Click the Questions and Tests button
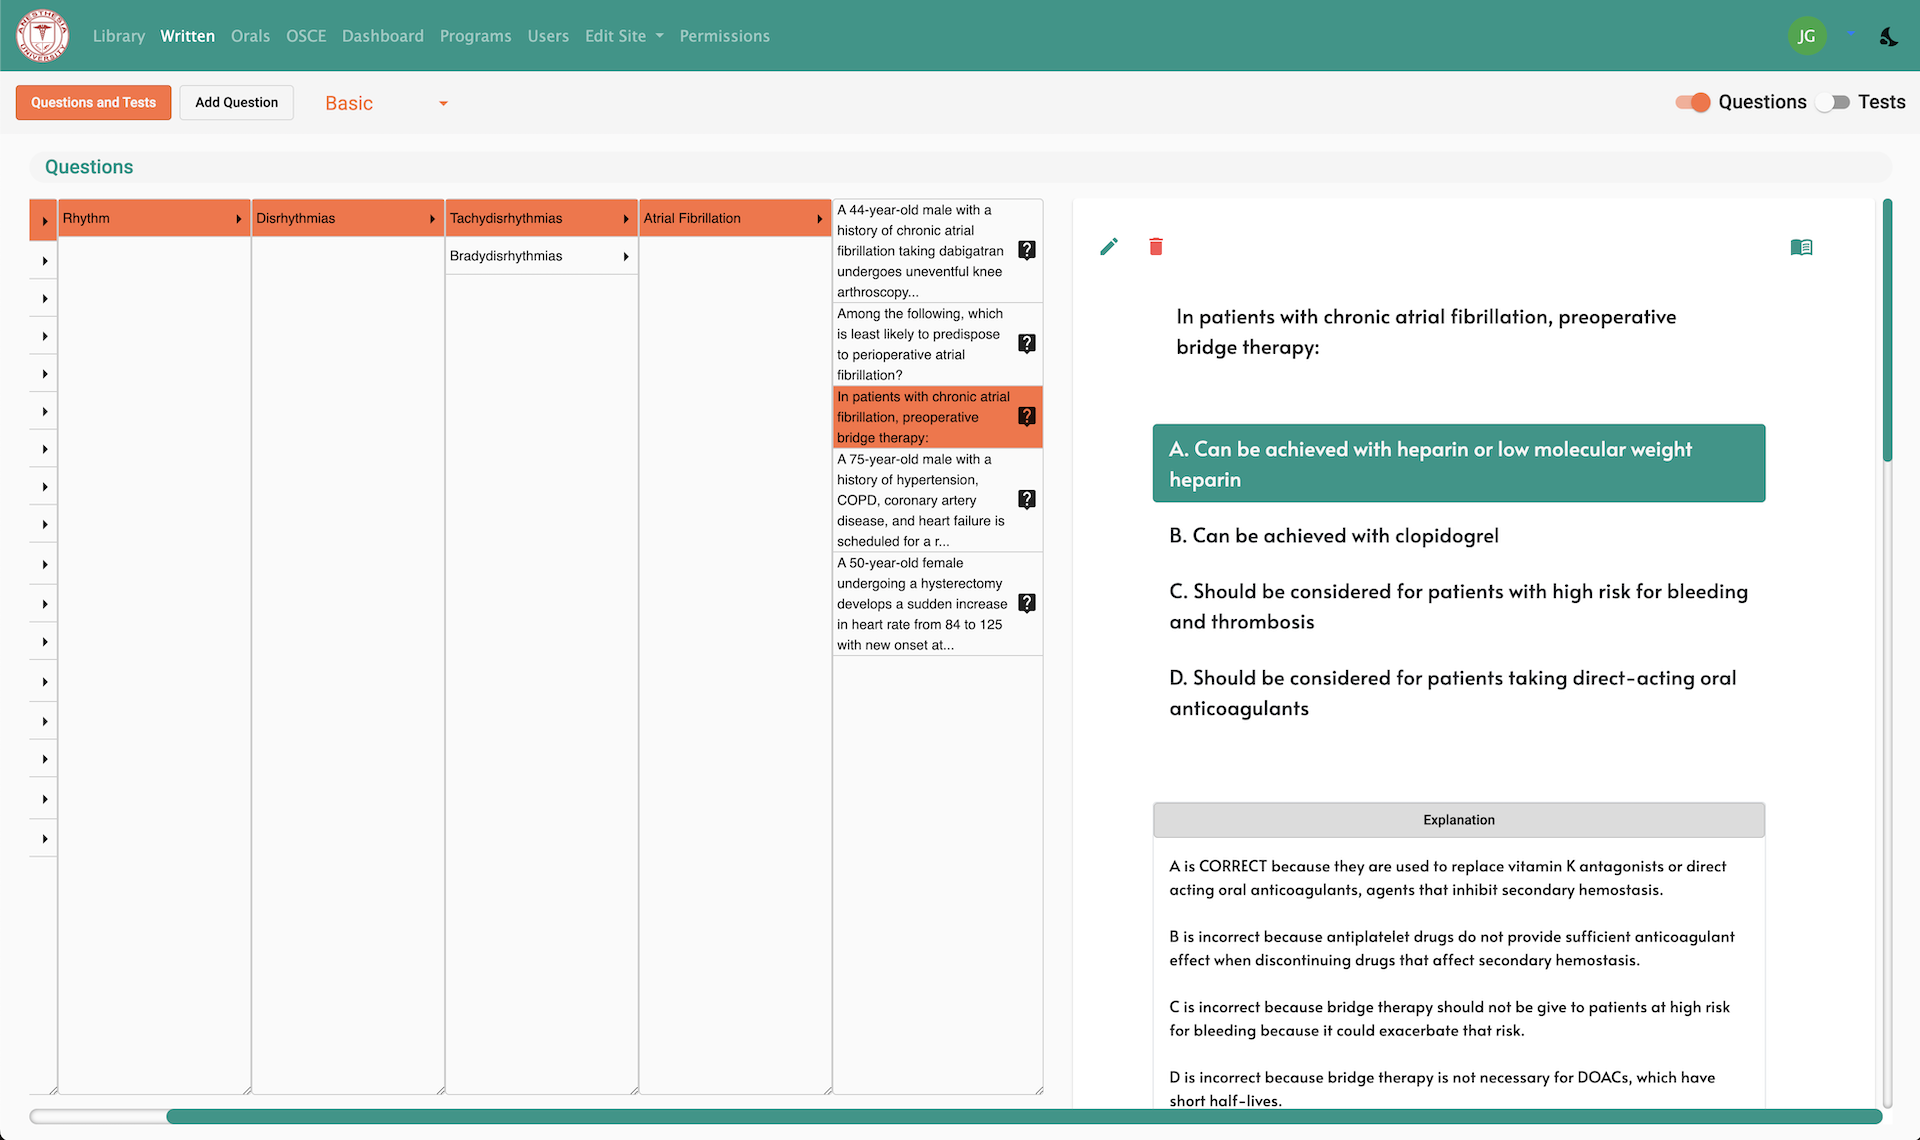 click(93, 102)
